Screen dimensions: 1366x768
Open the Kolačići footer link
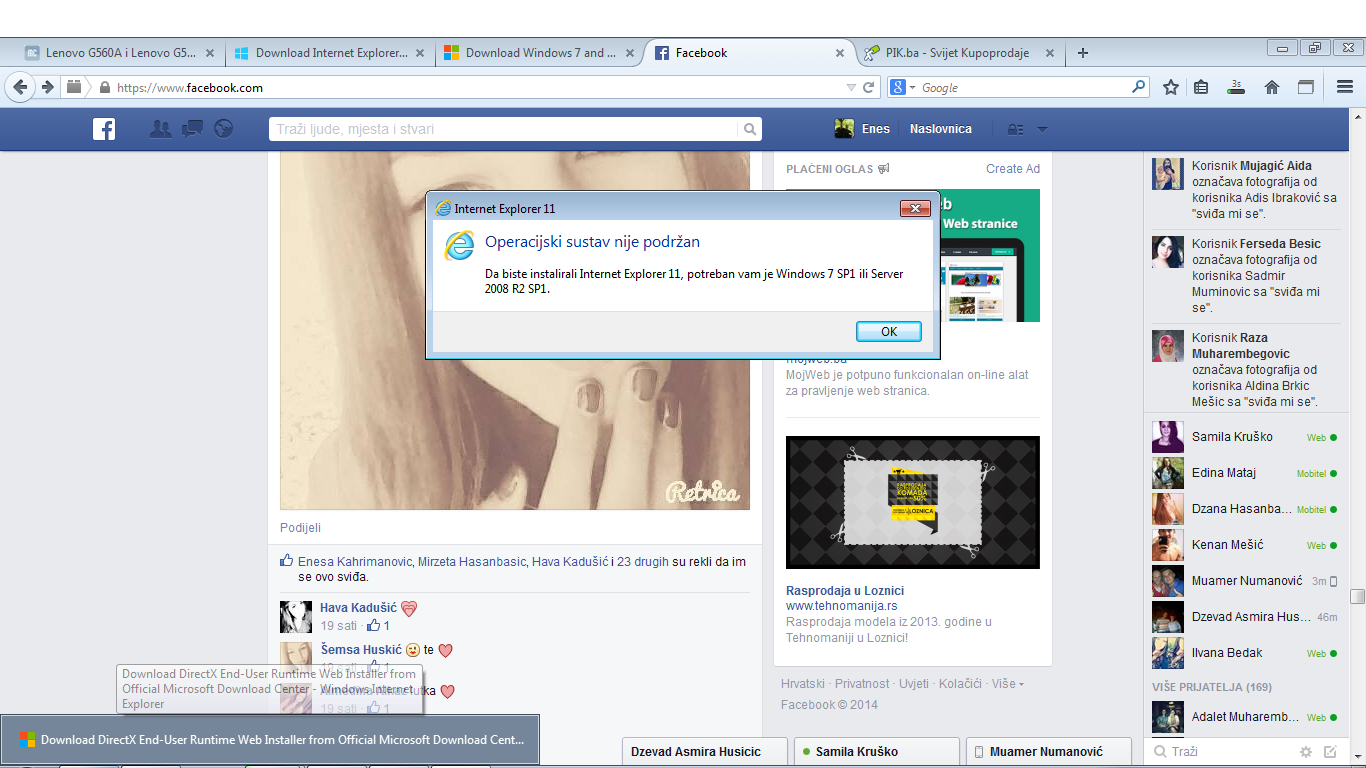tap(959, 684)
